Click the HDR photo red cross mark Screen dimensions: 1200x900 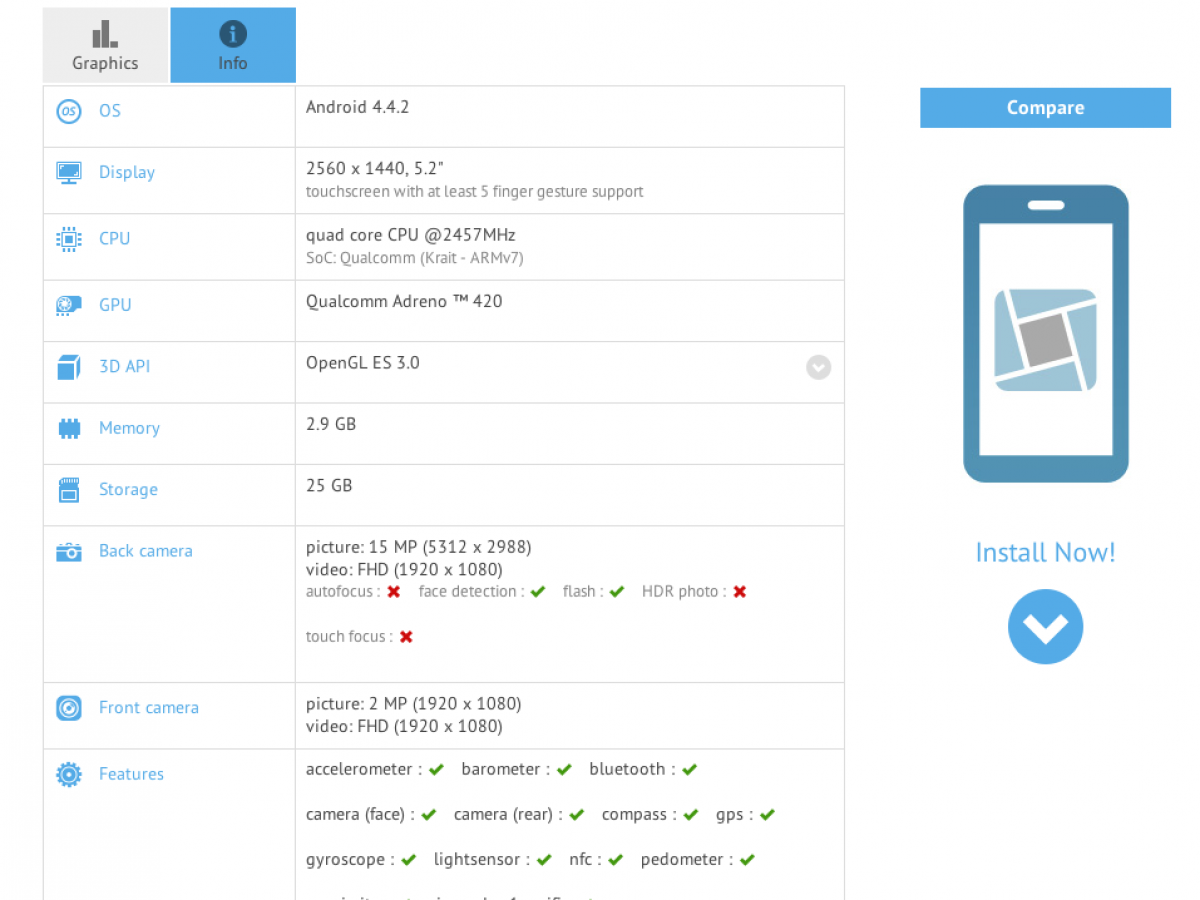[739, 592]
